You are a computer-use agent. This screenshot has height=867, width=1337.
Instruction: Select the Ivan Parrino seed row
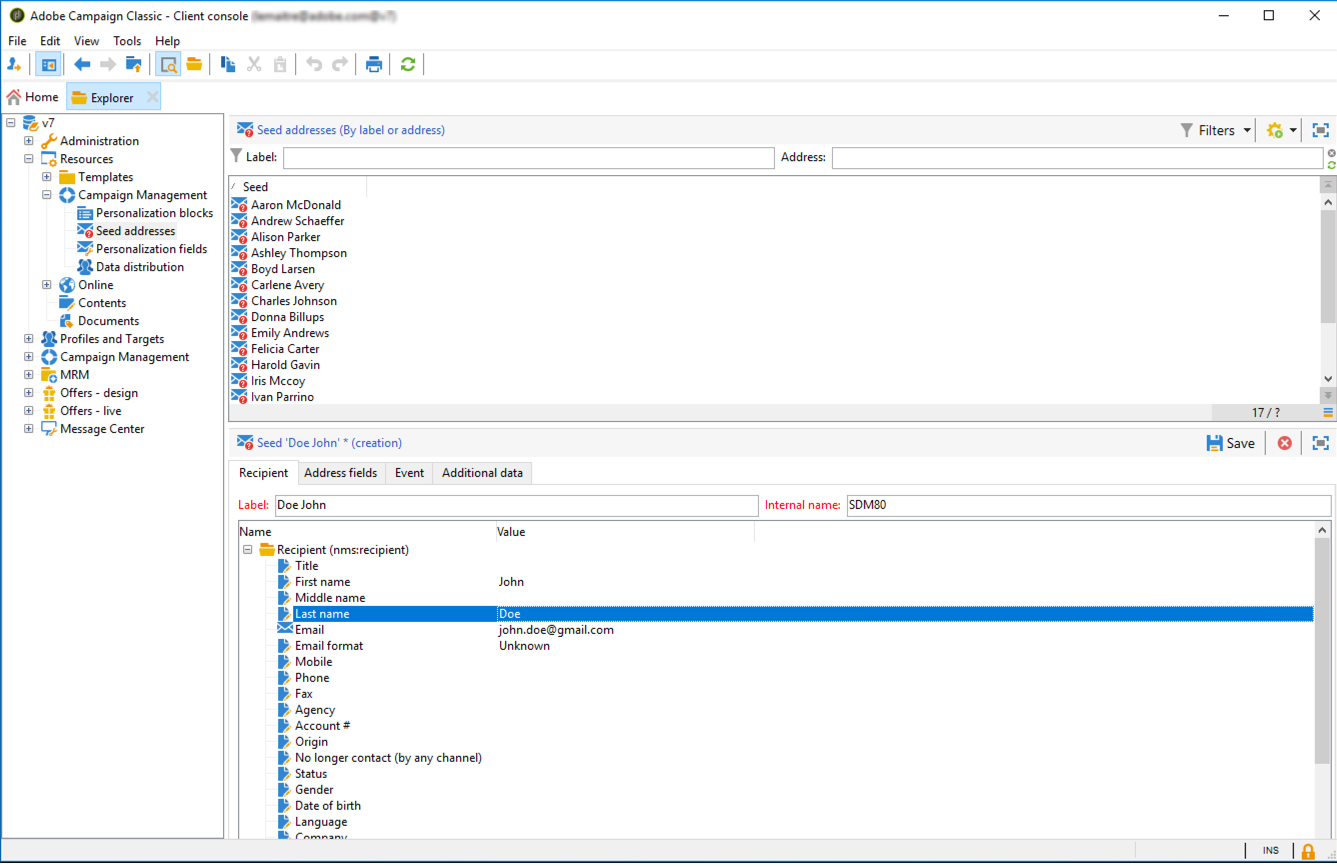282,397
